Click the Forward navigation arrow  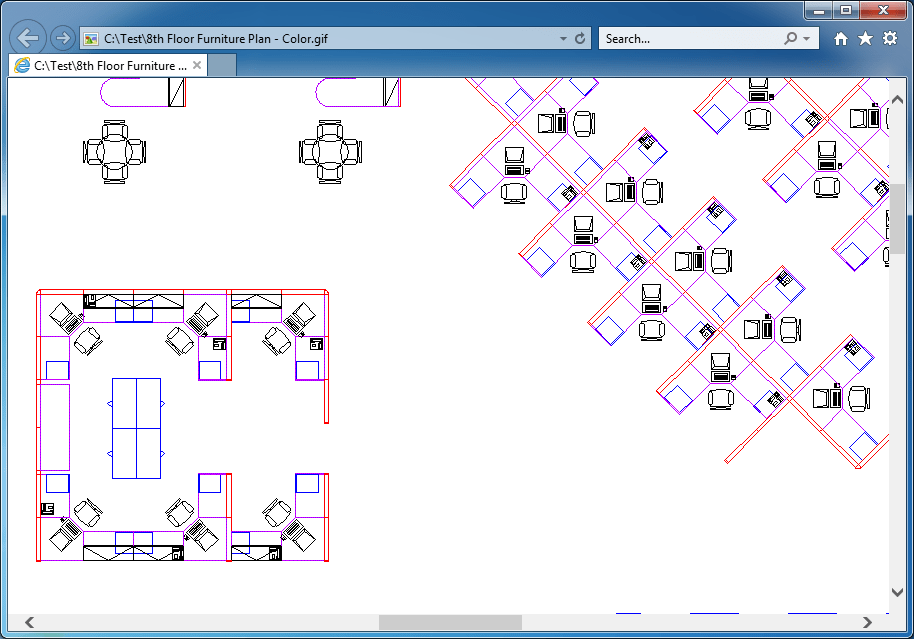[x=62, y=38]
